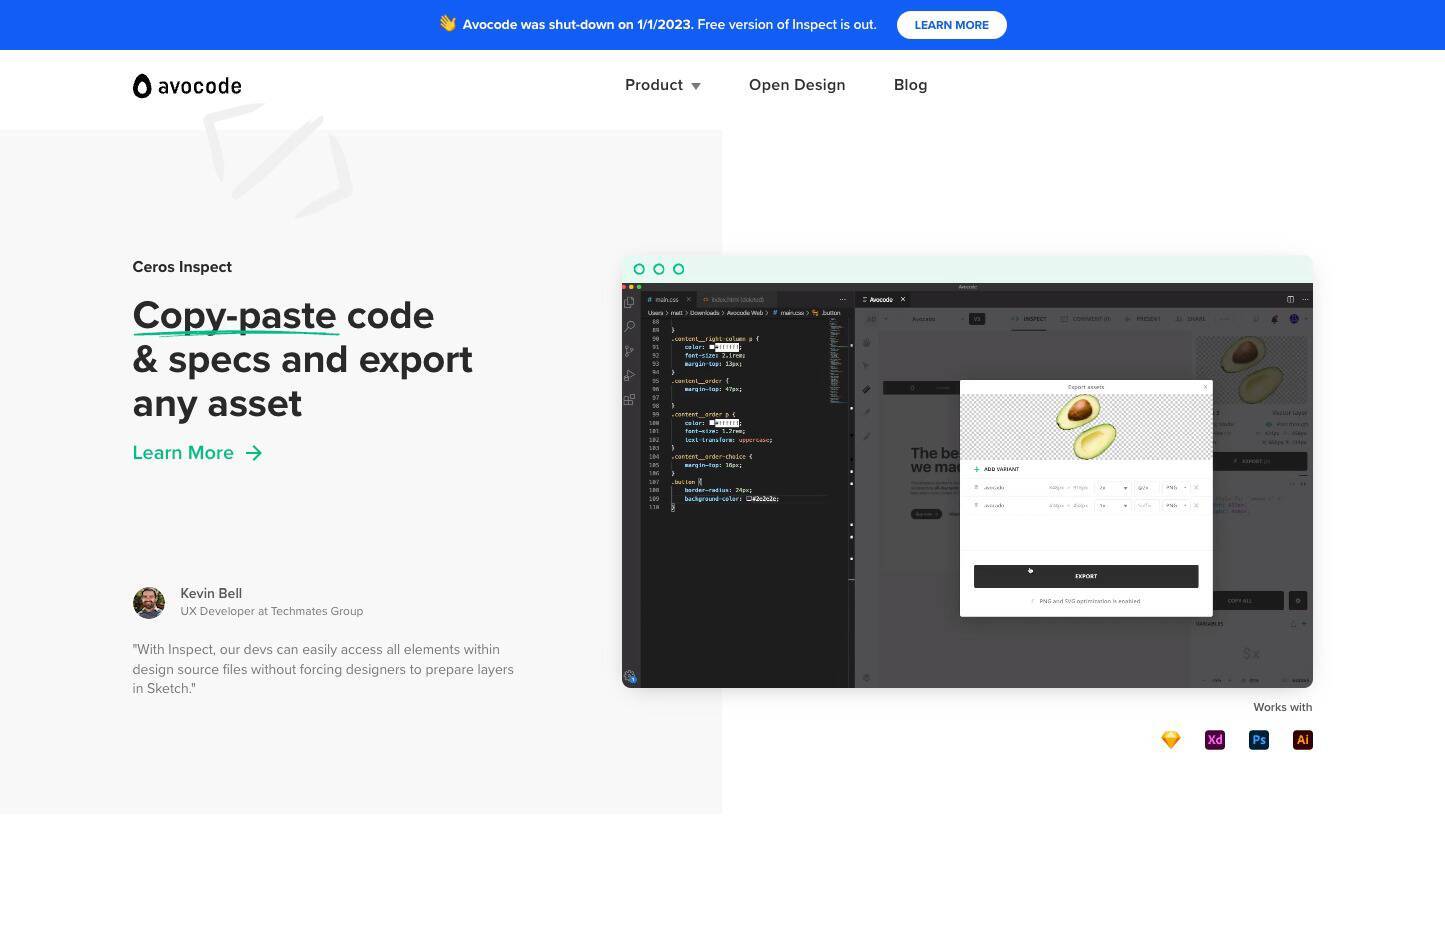Open the Extensions icon in editor sidebar
1445x933 pixels.
pyautogui.click(x=629, y=400)
